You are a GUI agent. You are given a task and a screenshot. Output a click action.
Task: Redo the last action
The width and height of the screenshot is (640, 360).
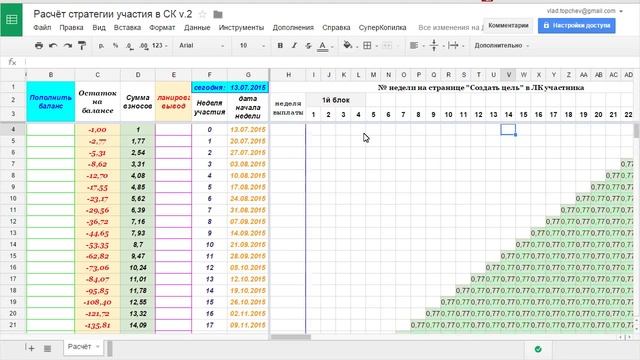coord(67,46)
